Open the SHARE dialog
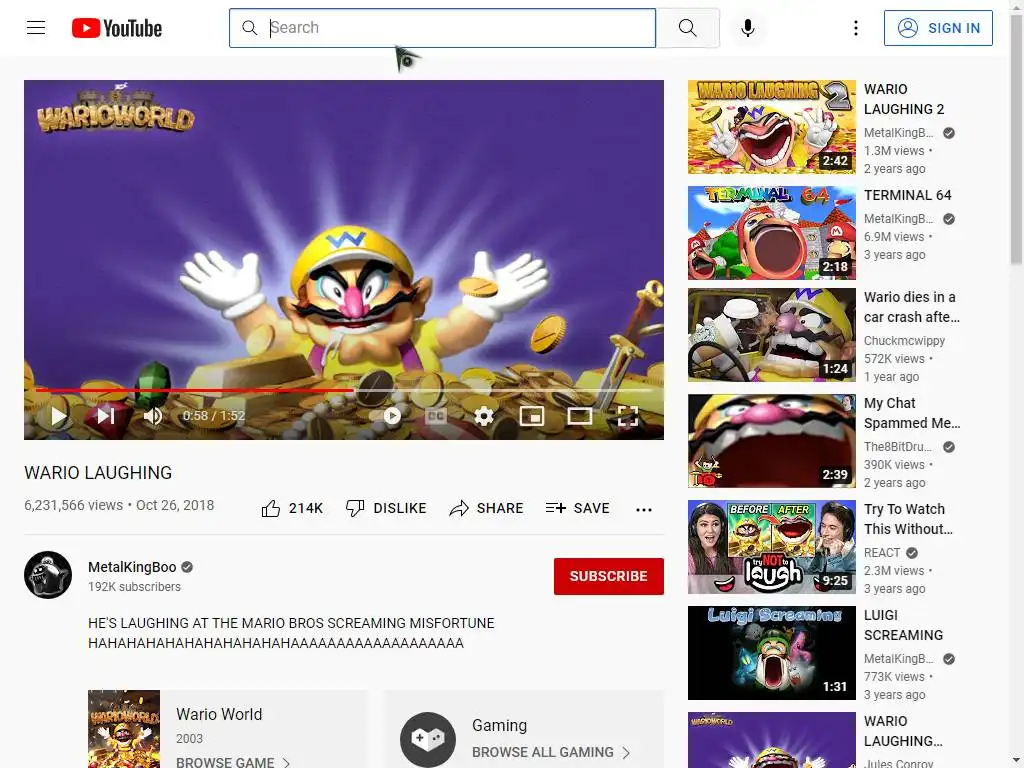Screen dimensions: 1024x768 coord(487,508)
